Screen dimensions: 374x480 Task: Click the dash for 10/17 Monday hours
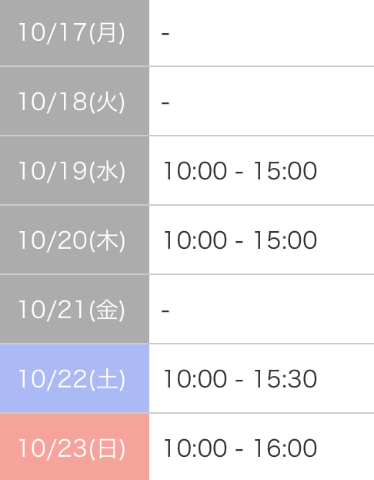pyautogui.click(x=165, y=33)
